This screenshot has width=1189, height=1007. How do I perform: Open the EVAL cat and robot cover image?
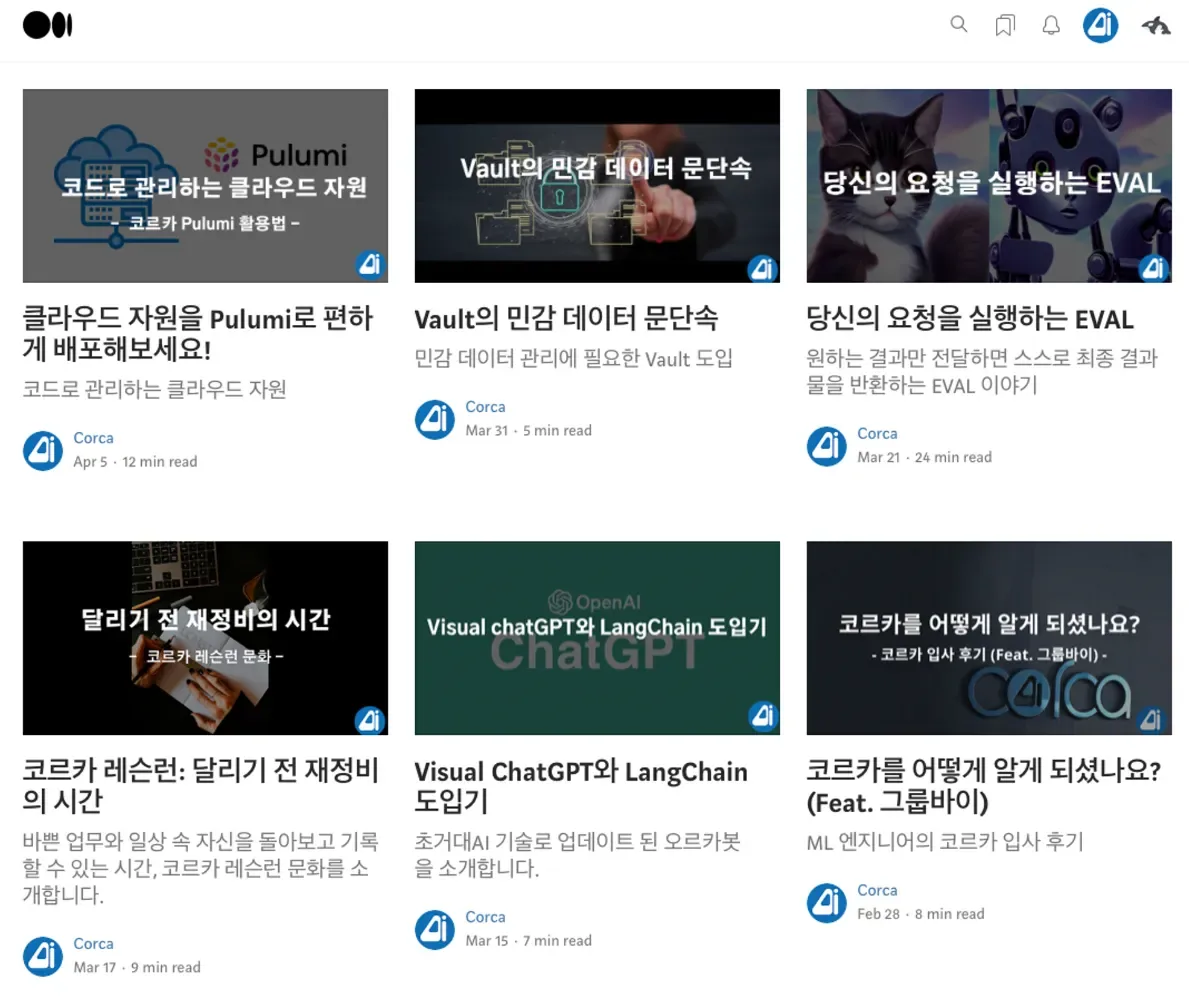tap(990, 186)
